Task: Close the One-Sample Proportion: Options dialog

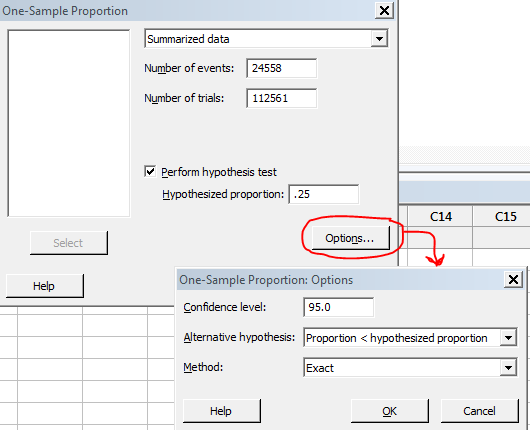Action: [513, 280]
